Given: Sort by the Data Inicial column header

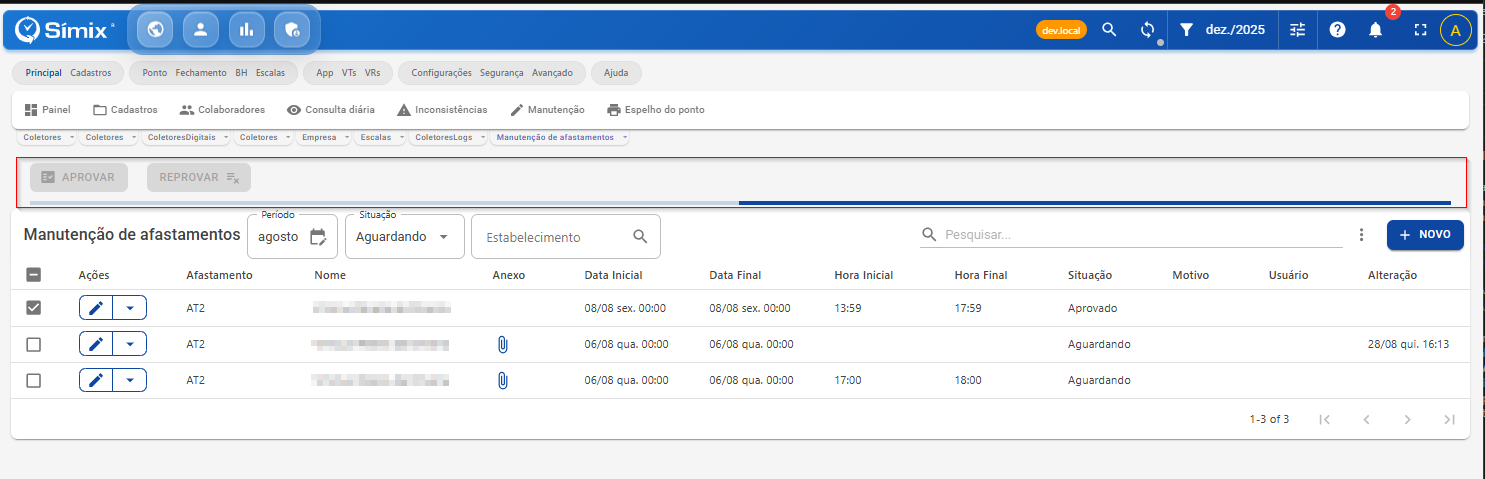Looking at the screenshot, I should pos(613,275).
